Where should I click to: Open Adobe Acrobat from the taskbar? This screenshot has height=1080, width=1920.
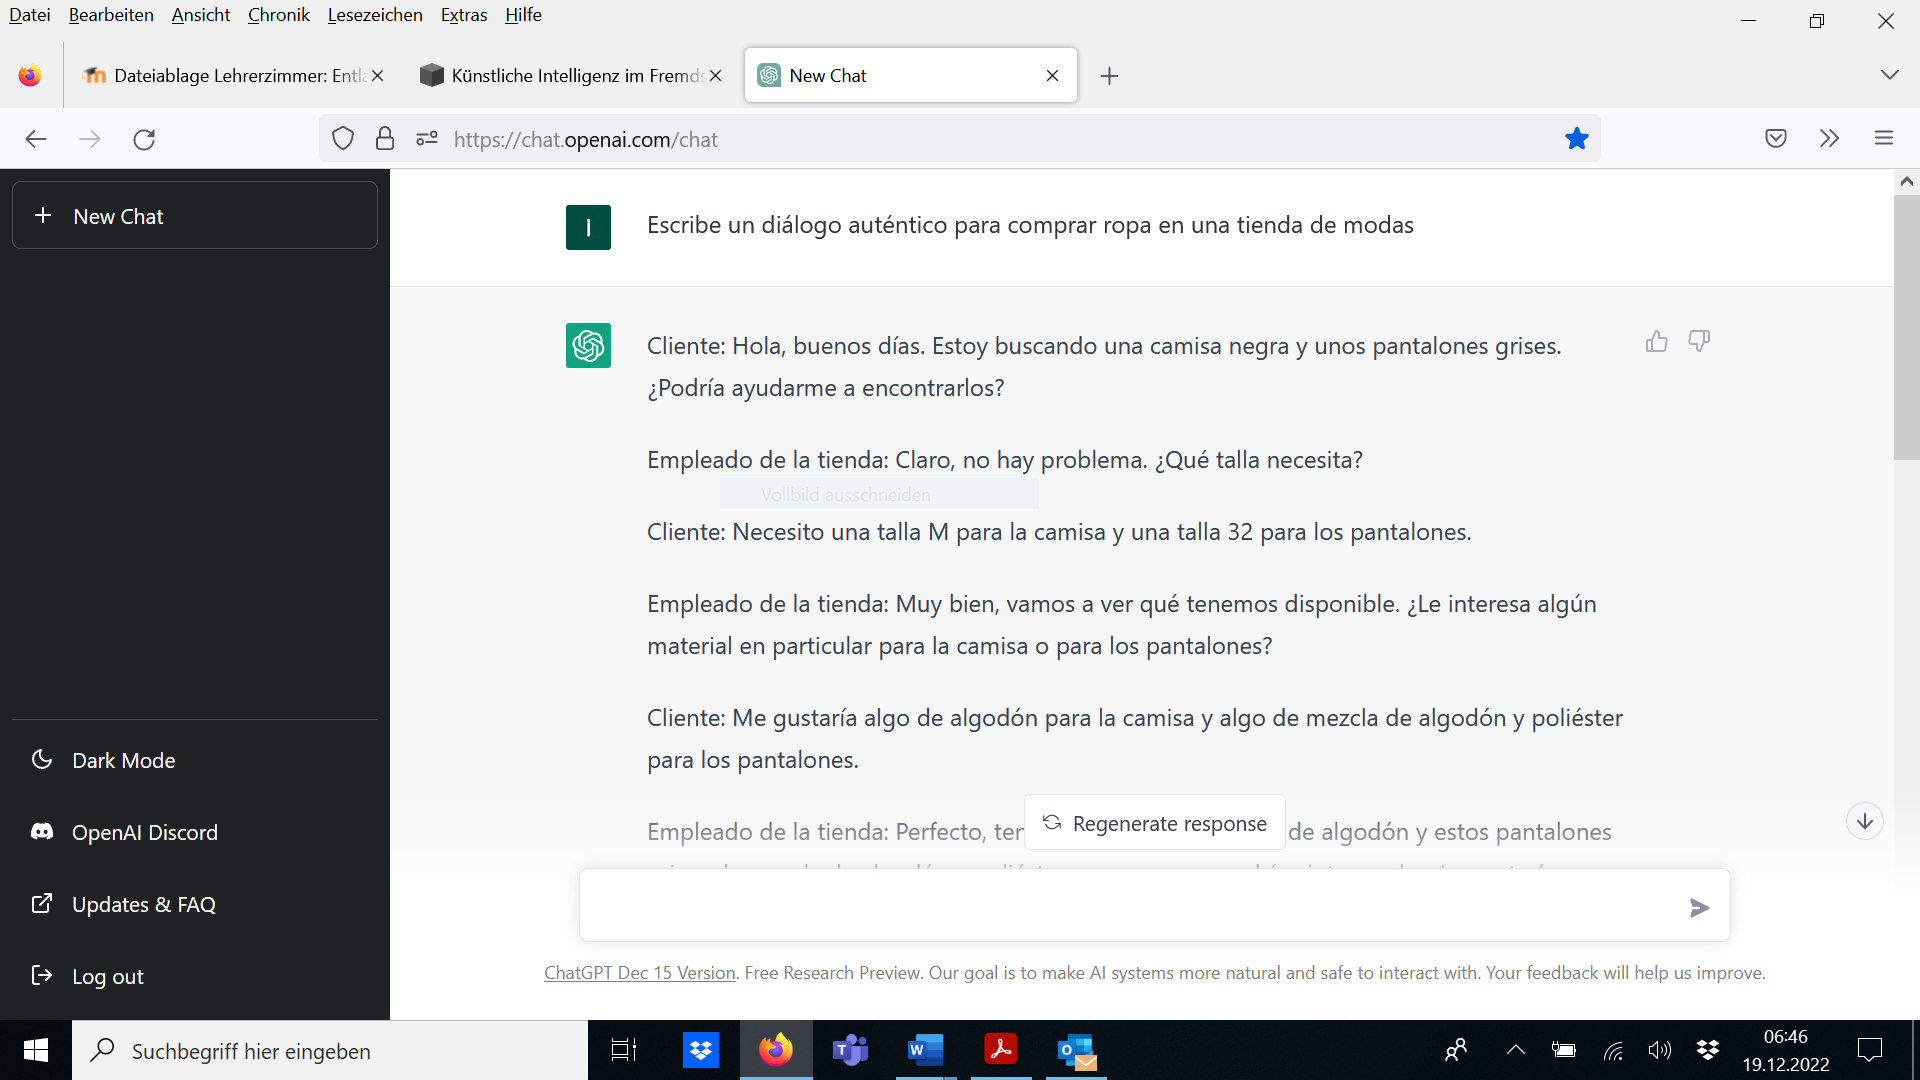click(x=1001, y=1050)
